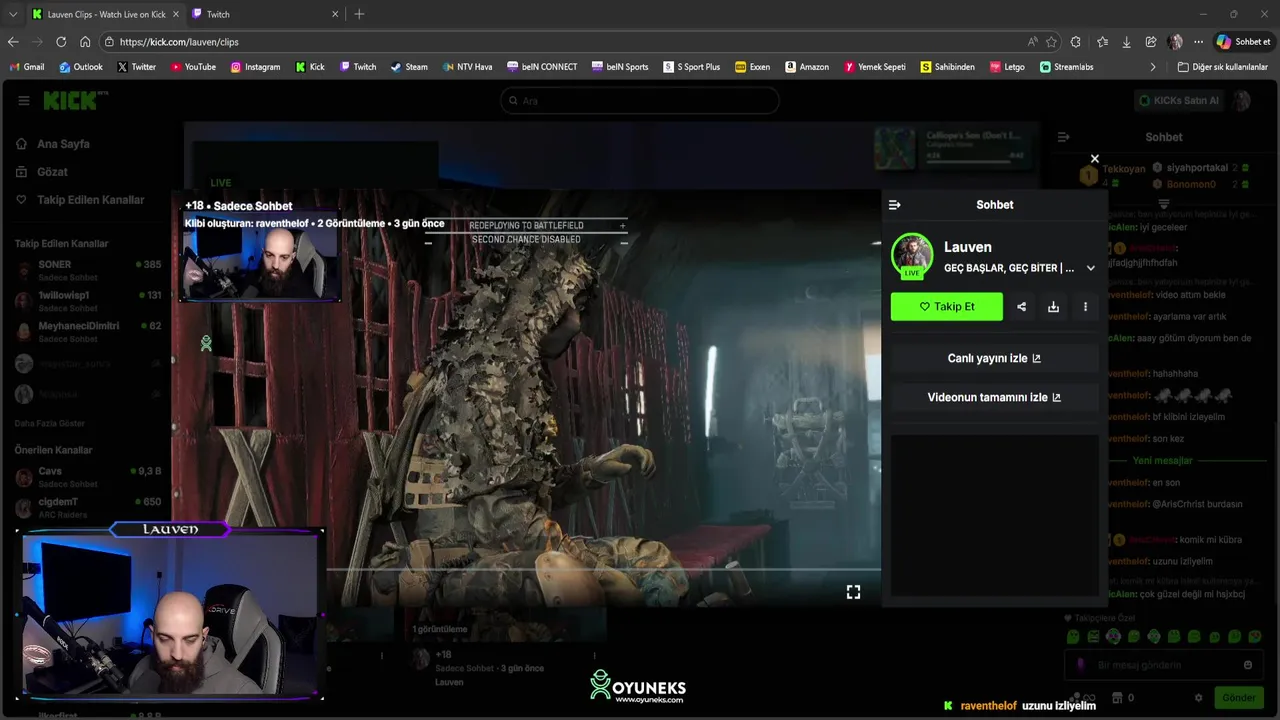Open Steam bookmark
1280x720 pixels.
[409, 67]
